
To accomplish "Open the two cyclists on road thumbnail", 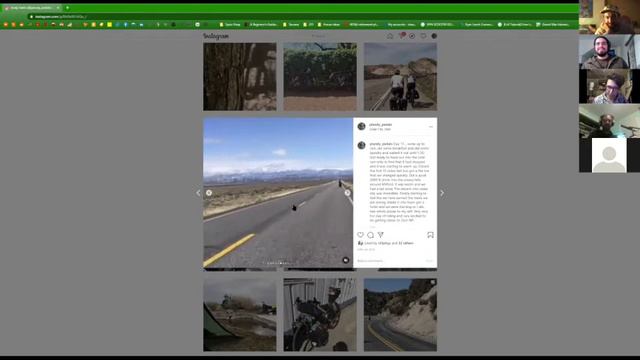I will (x=400, y=77).
